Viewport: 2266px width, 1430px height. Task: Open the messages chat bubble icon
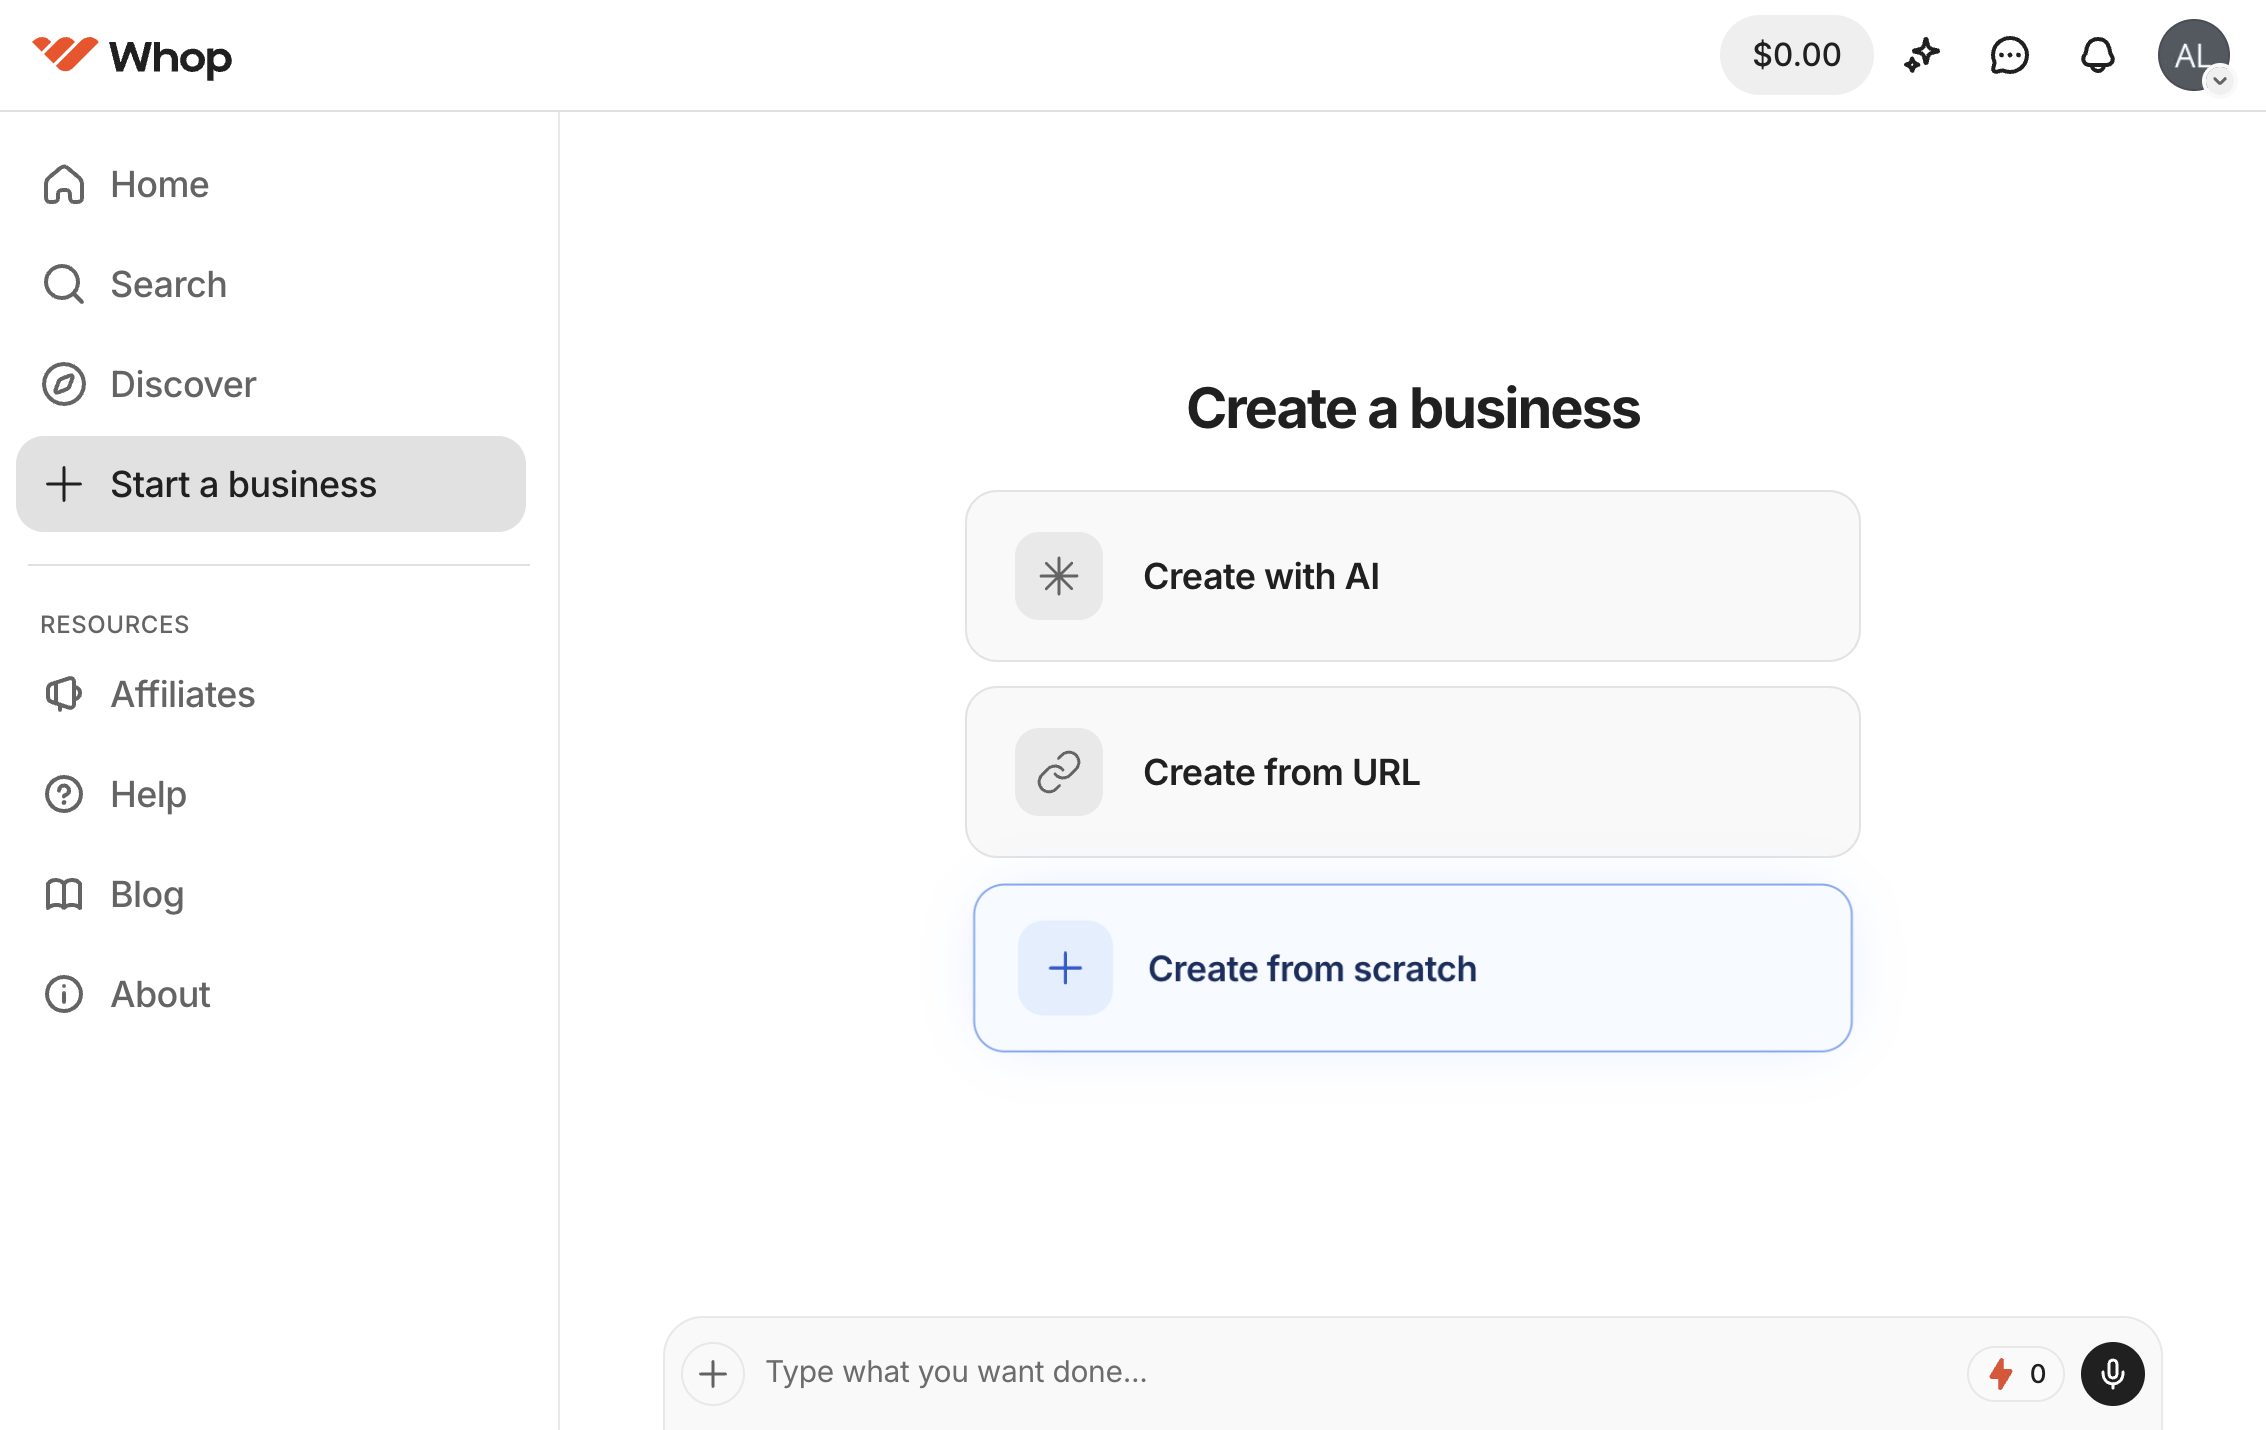[2009, 55]
